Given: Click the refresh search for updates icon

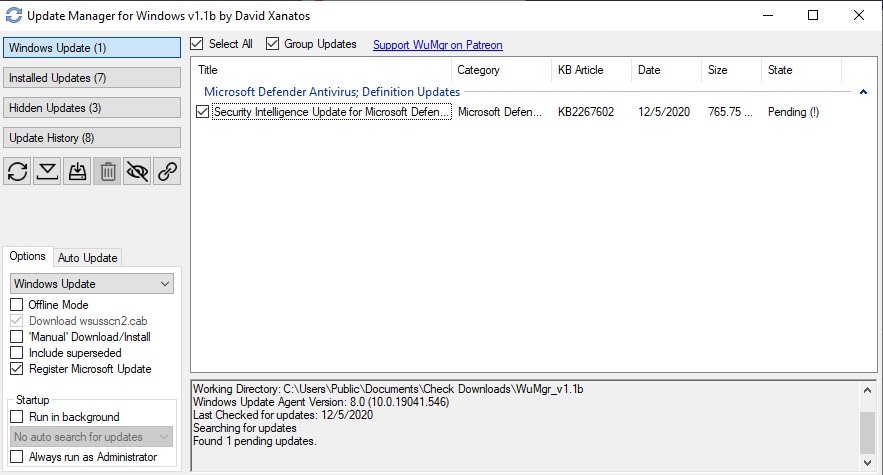Looking at the screenshot, I should 17,171.
